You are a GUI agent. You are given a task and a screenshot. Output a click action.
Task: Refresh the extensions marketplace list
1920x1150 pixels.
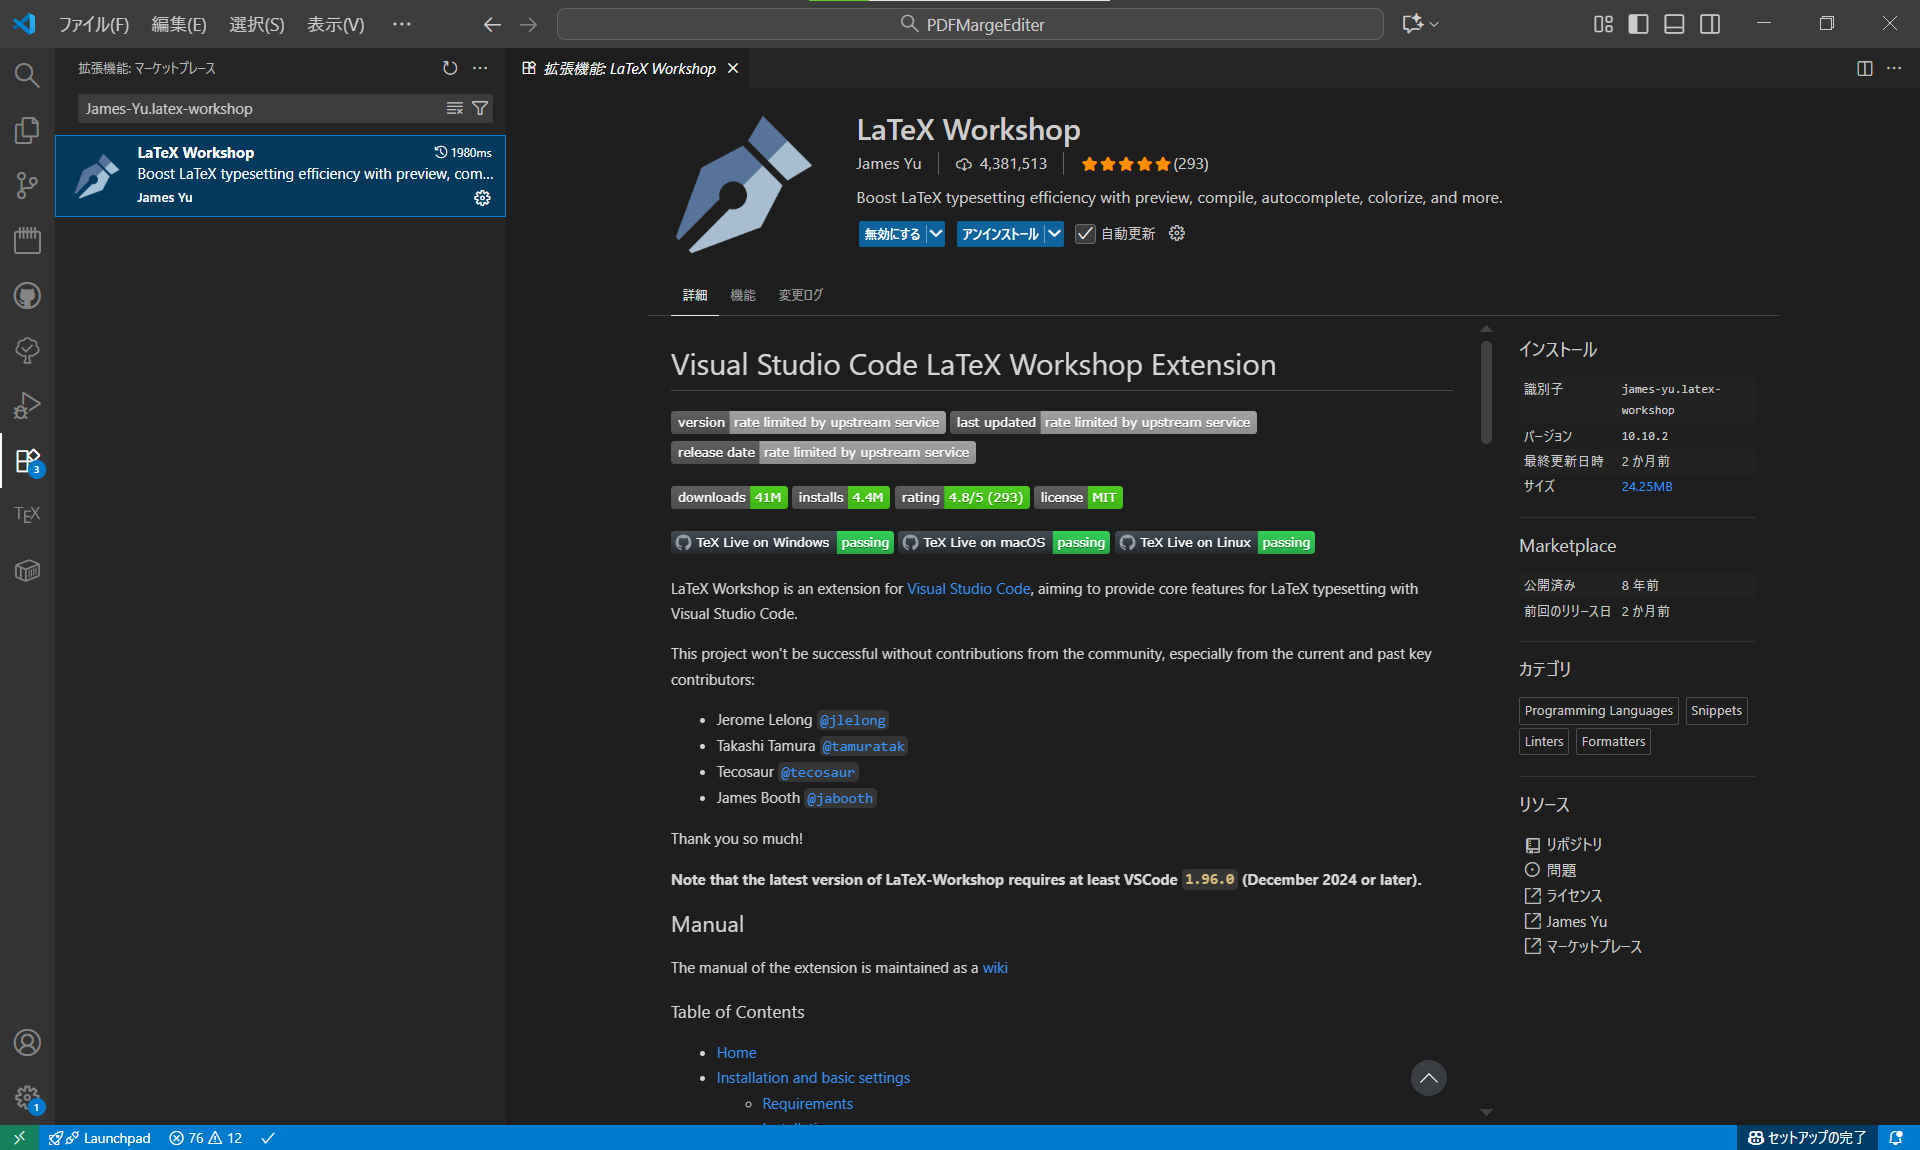(x=449, y=68)
